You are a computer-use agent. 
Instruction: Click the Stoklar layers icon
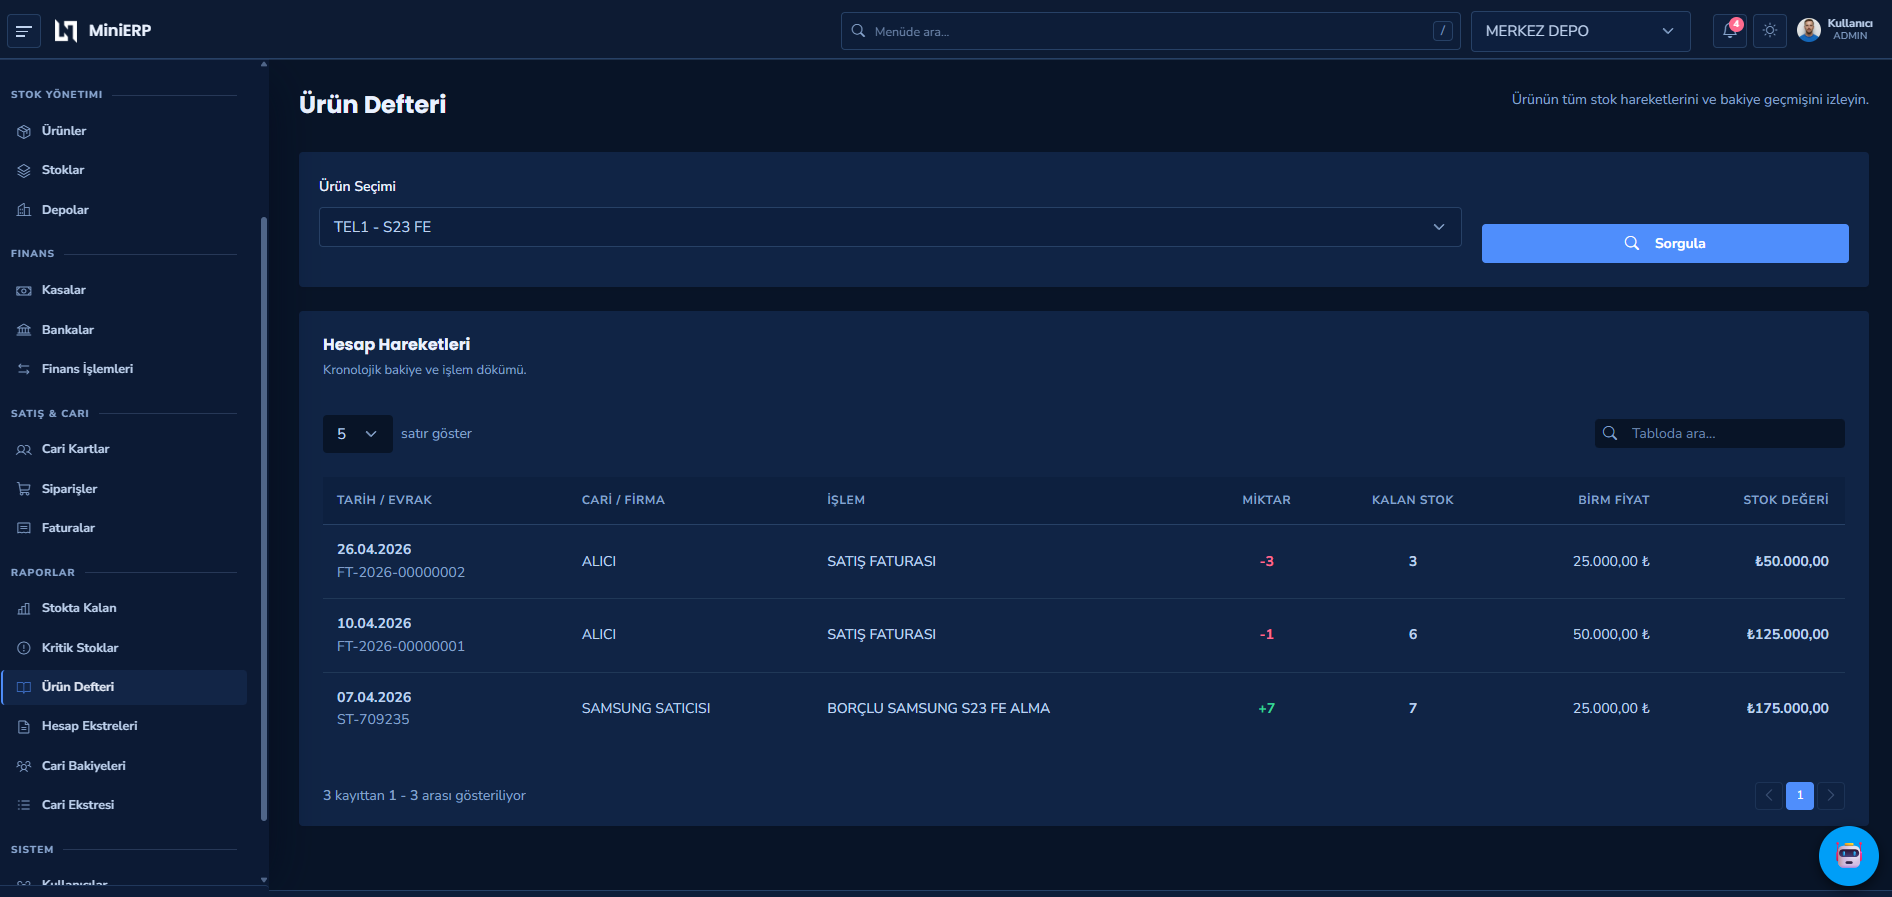tap(24, 170)
